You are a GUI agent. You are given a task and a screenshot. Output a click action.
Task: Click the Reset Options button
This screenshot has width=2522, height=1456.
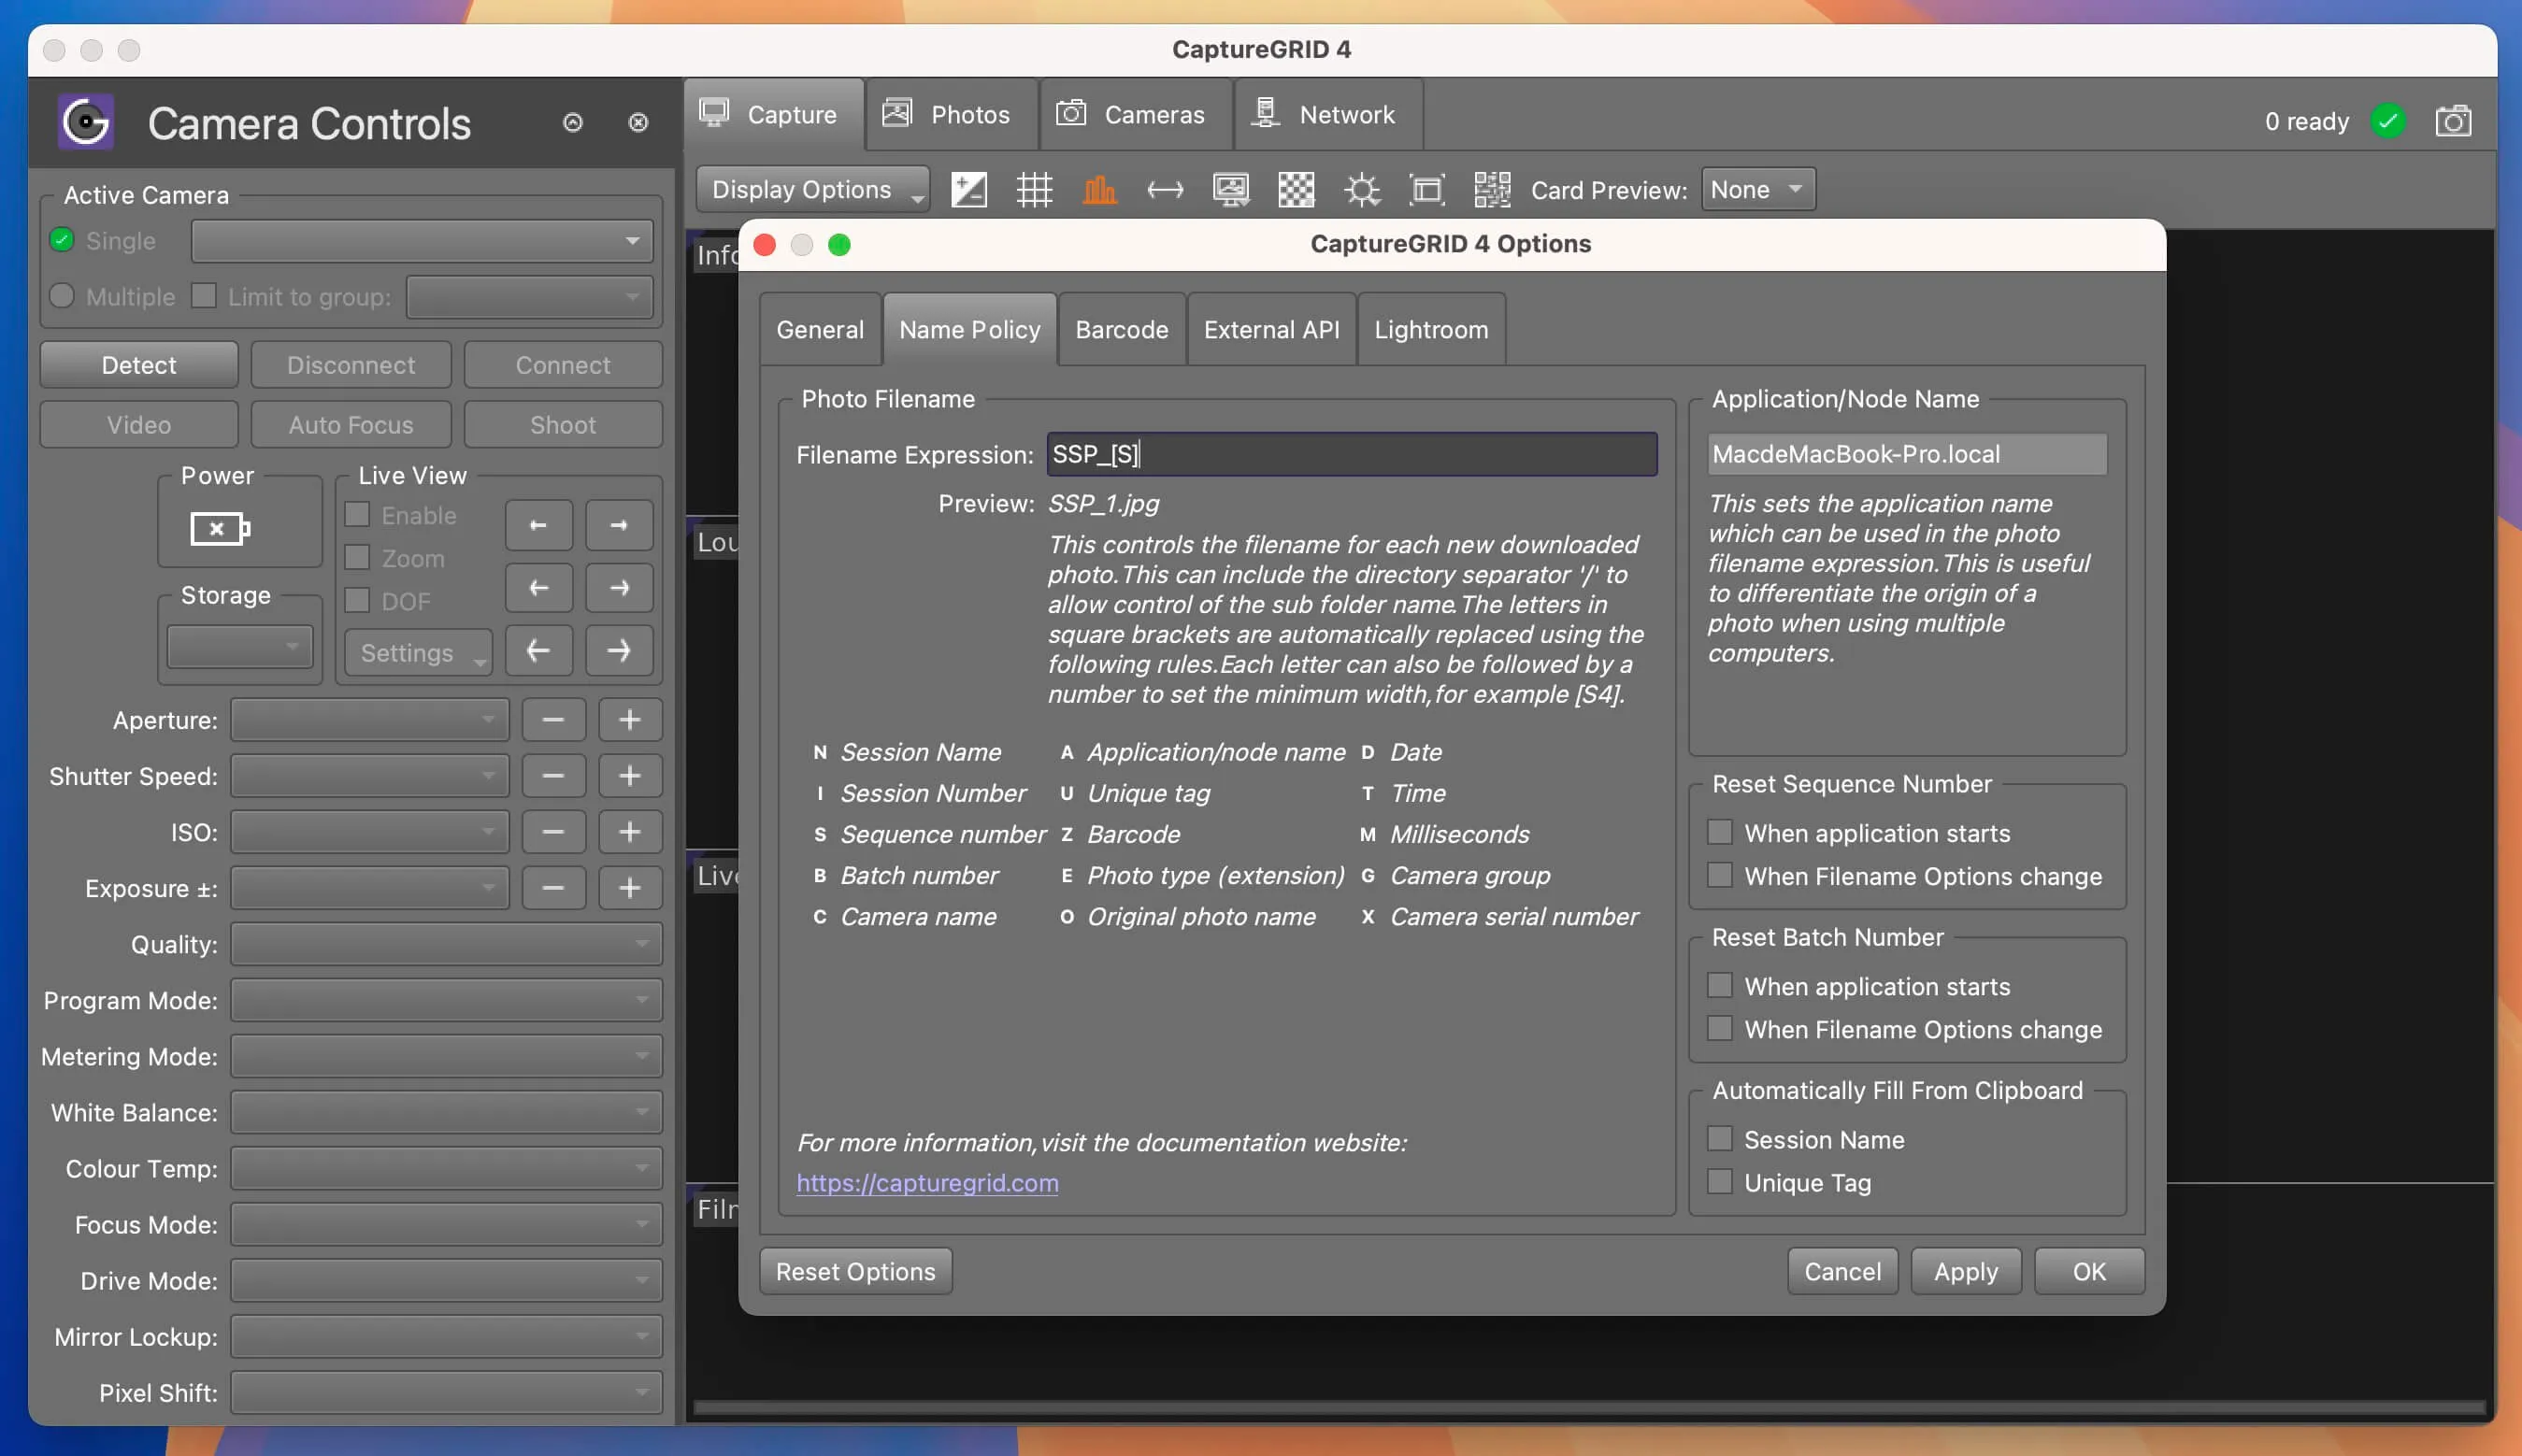coord(856,1271)
